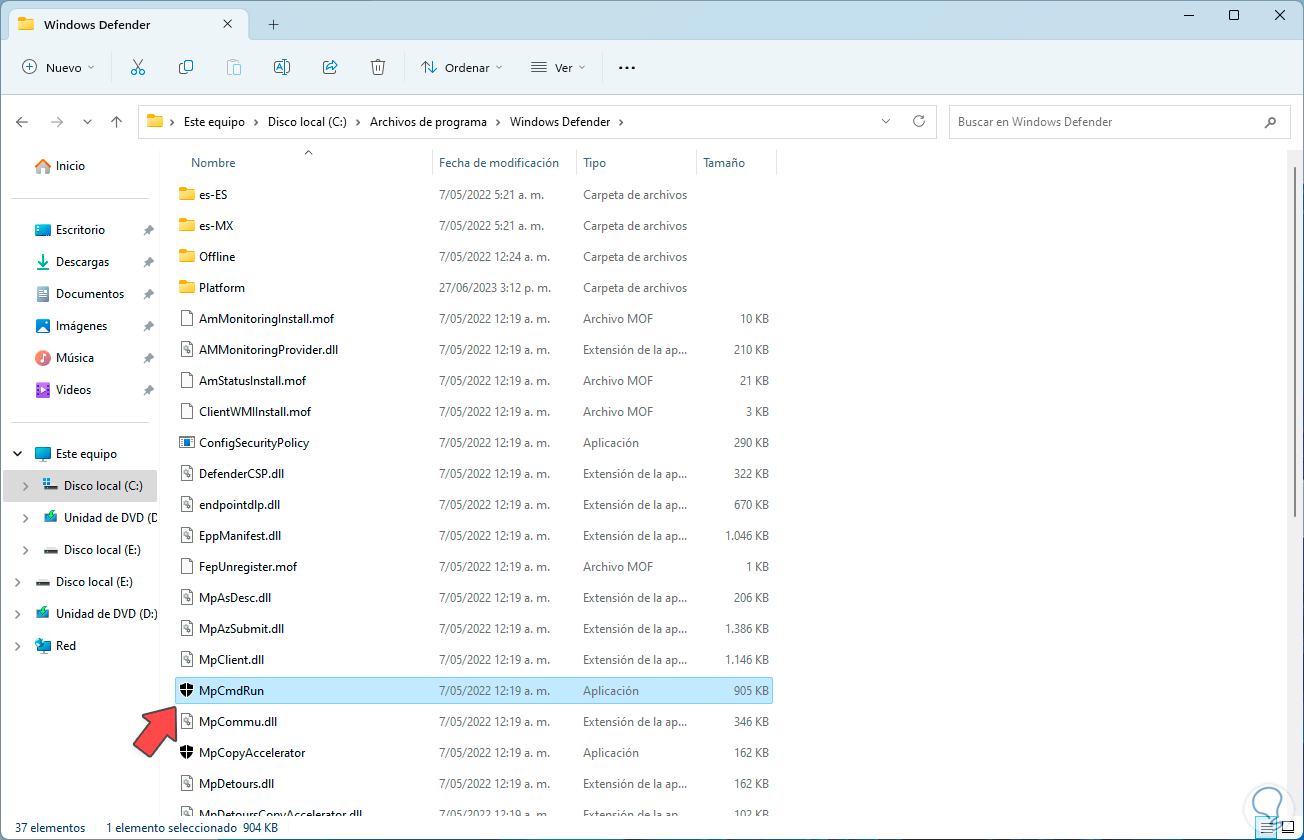Refresh the current folder view
This screenshot has width=1304, height=840.
pyautogui.click(x=919, y=121)
